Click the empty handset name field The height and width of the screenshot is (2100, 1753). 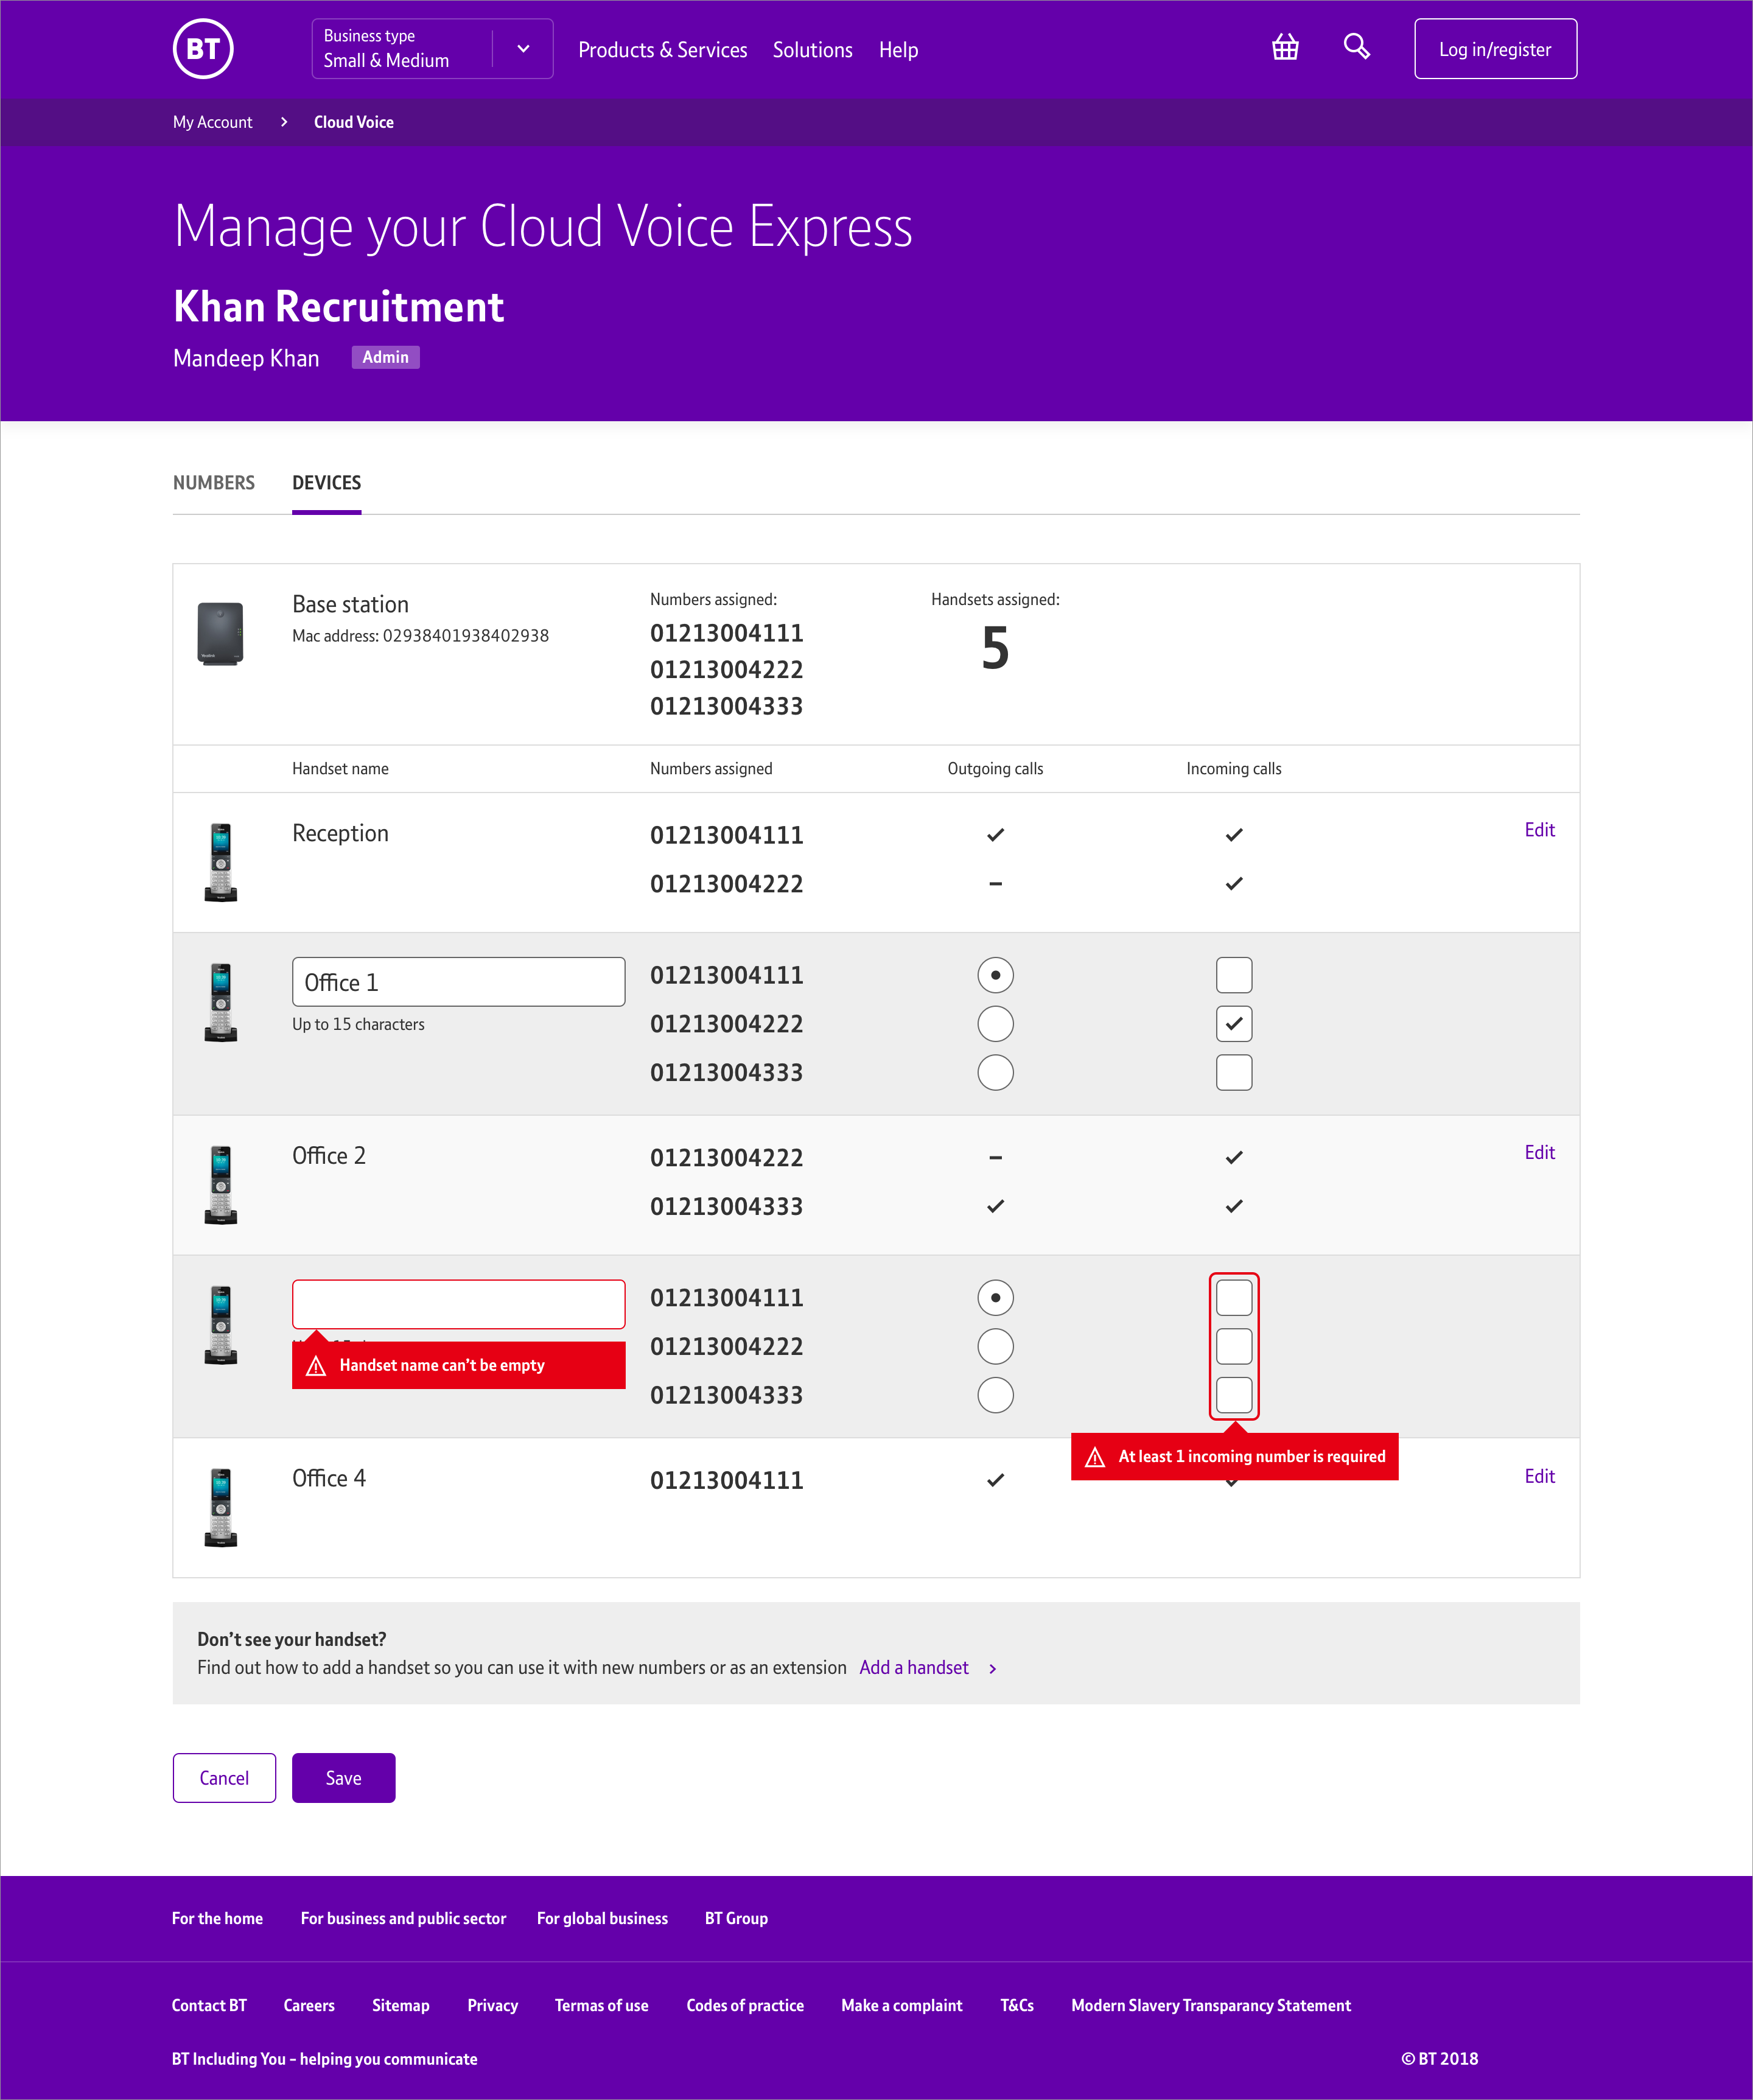pos(458,1304)
